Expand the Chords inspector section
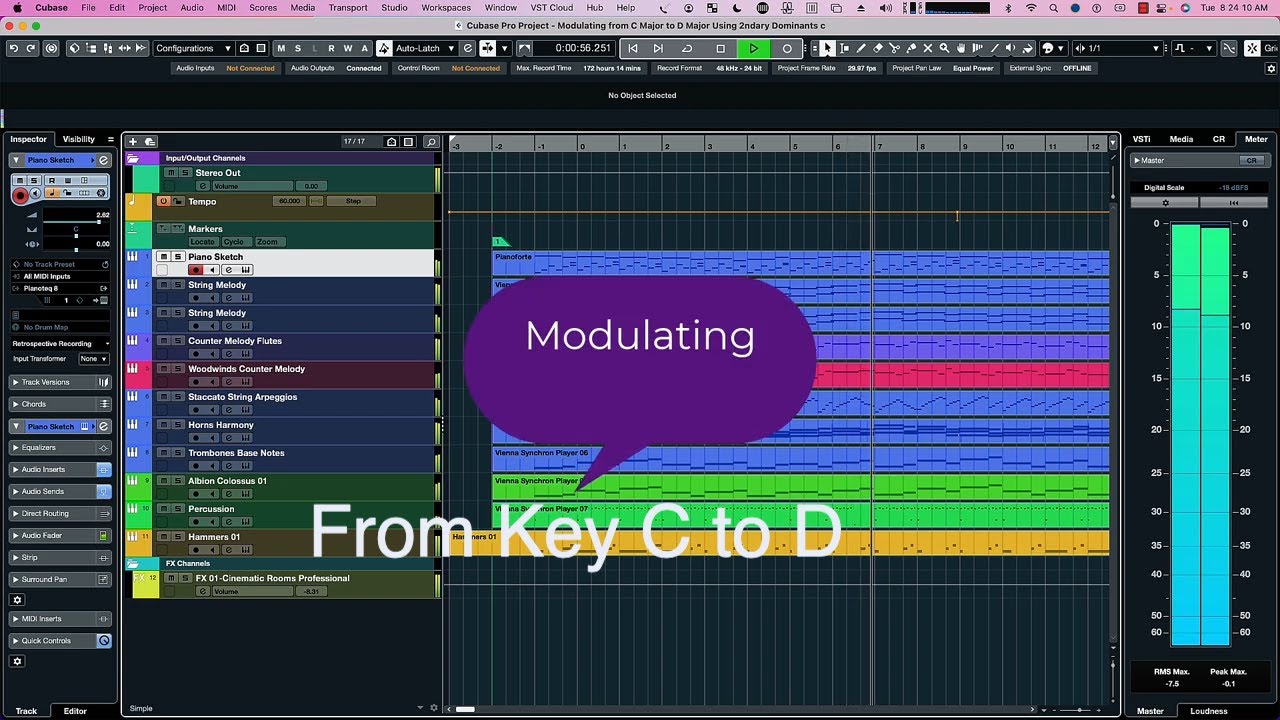The height and width of the screenshot is (720, 1280). pos(60,404)
